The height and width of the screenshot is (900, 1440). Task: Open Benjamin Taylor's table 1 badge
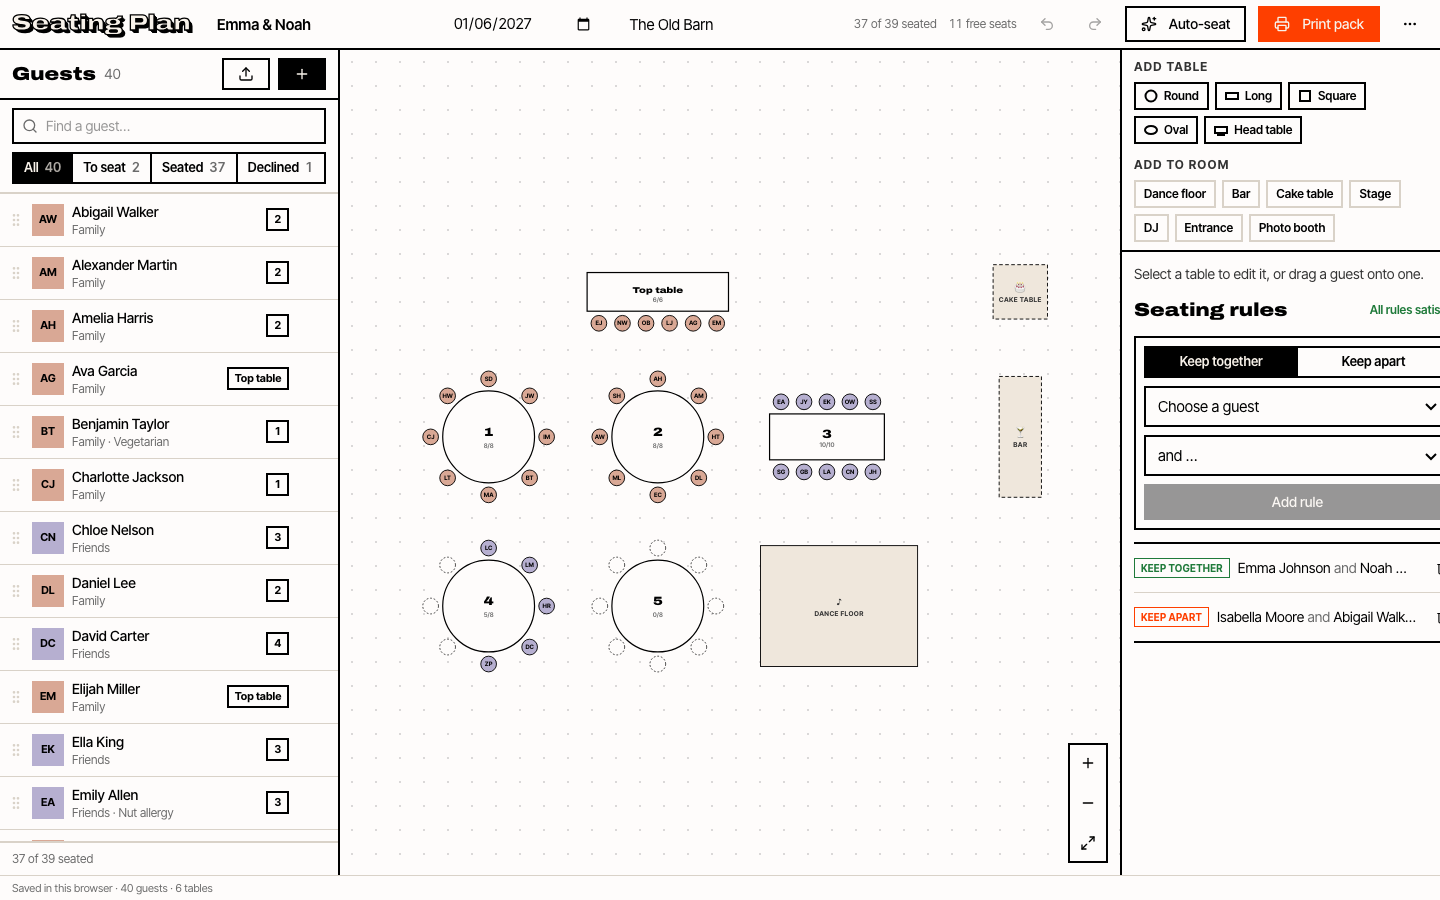click(x=278, y=431)
